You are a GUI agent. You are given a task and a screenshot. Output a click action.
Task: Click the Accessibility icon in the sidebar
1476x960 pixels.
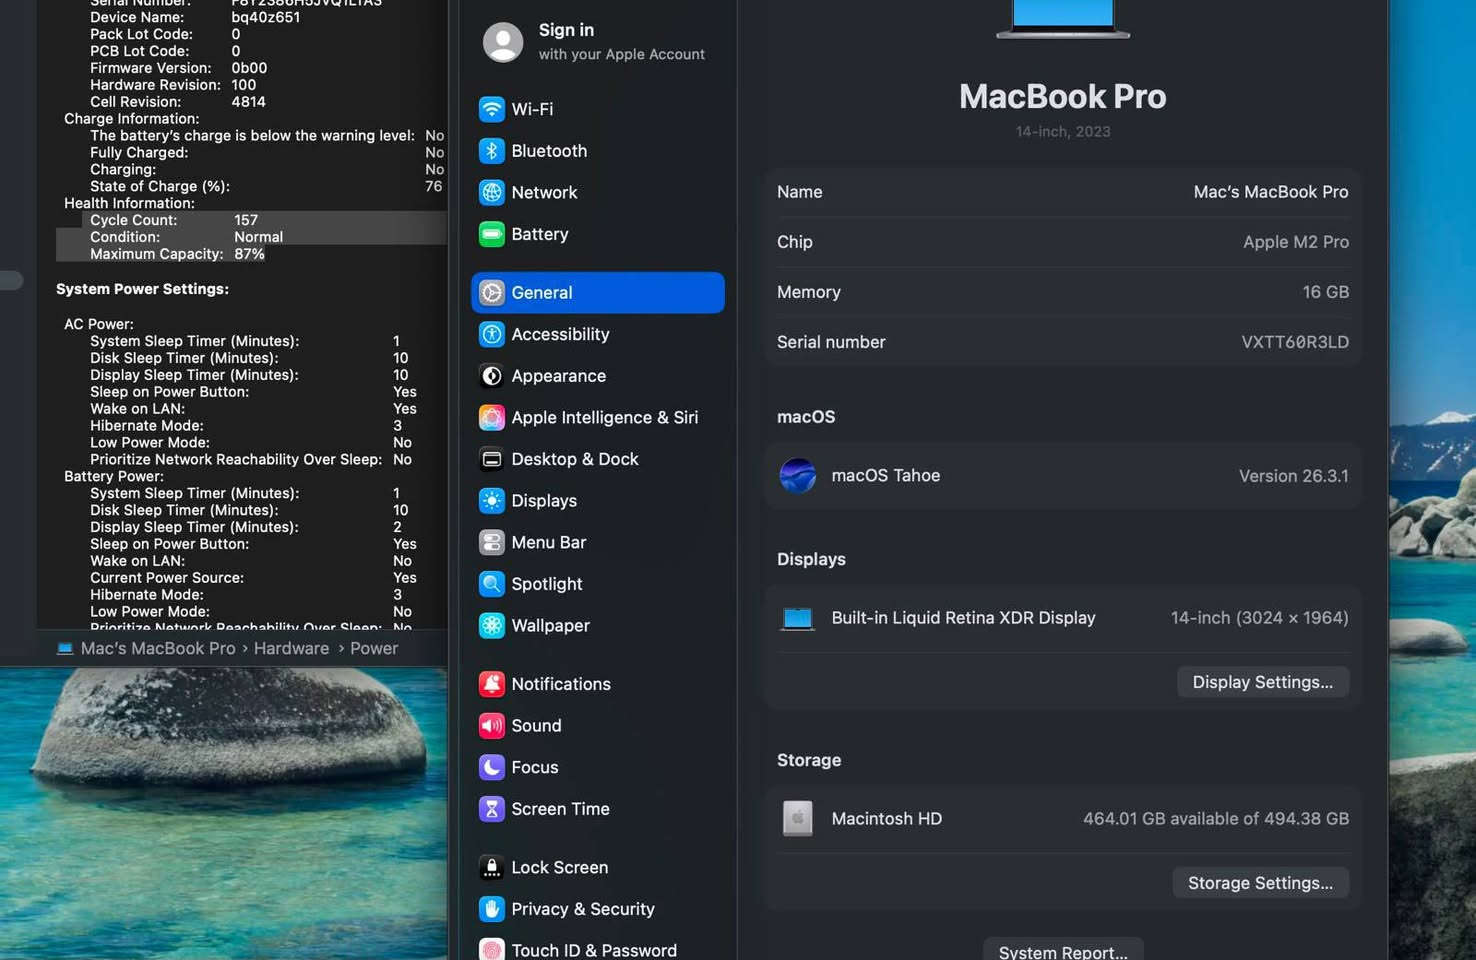coord(491,334)
